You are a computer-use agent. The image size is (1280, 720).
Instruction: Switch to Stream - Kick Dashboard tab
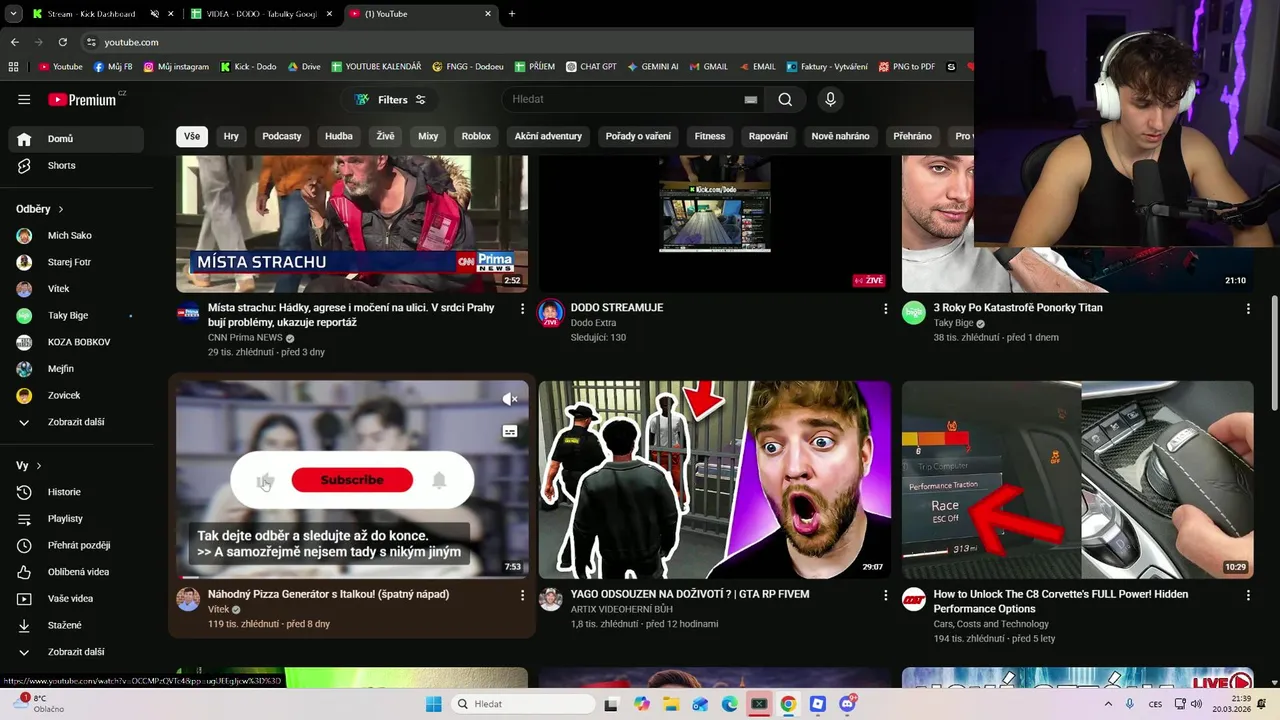click(x=91, y=14)
